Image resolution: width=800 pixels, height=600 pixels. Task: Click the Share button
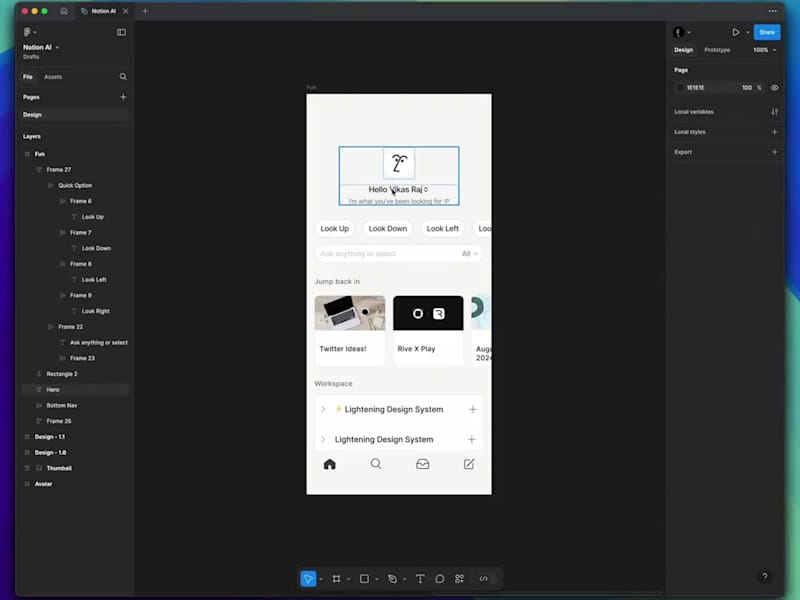[x=767, y=32]
